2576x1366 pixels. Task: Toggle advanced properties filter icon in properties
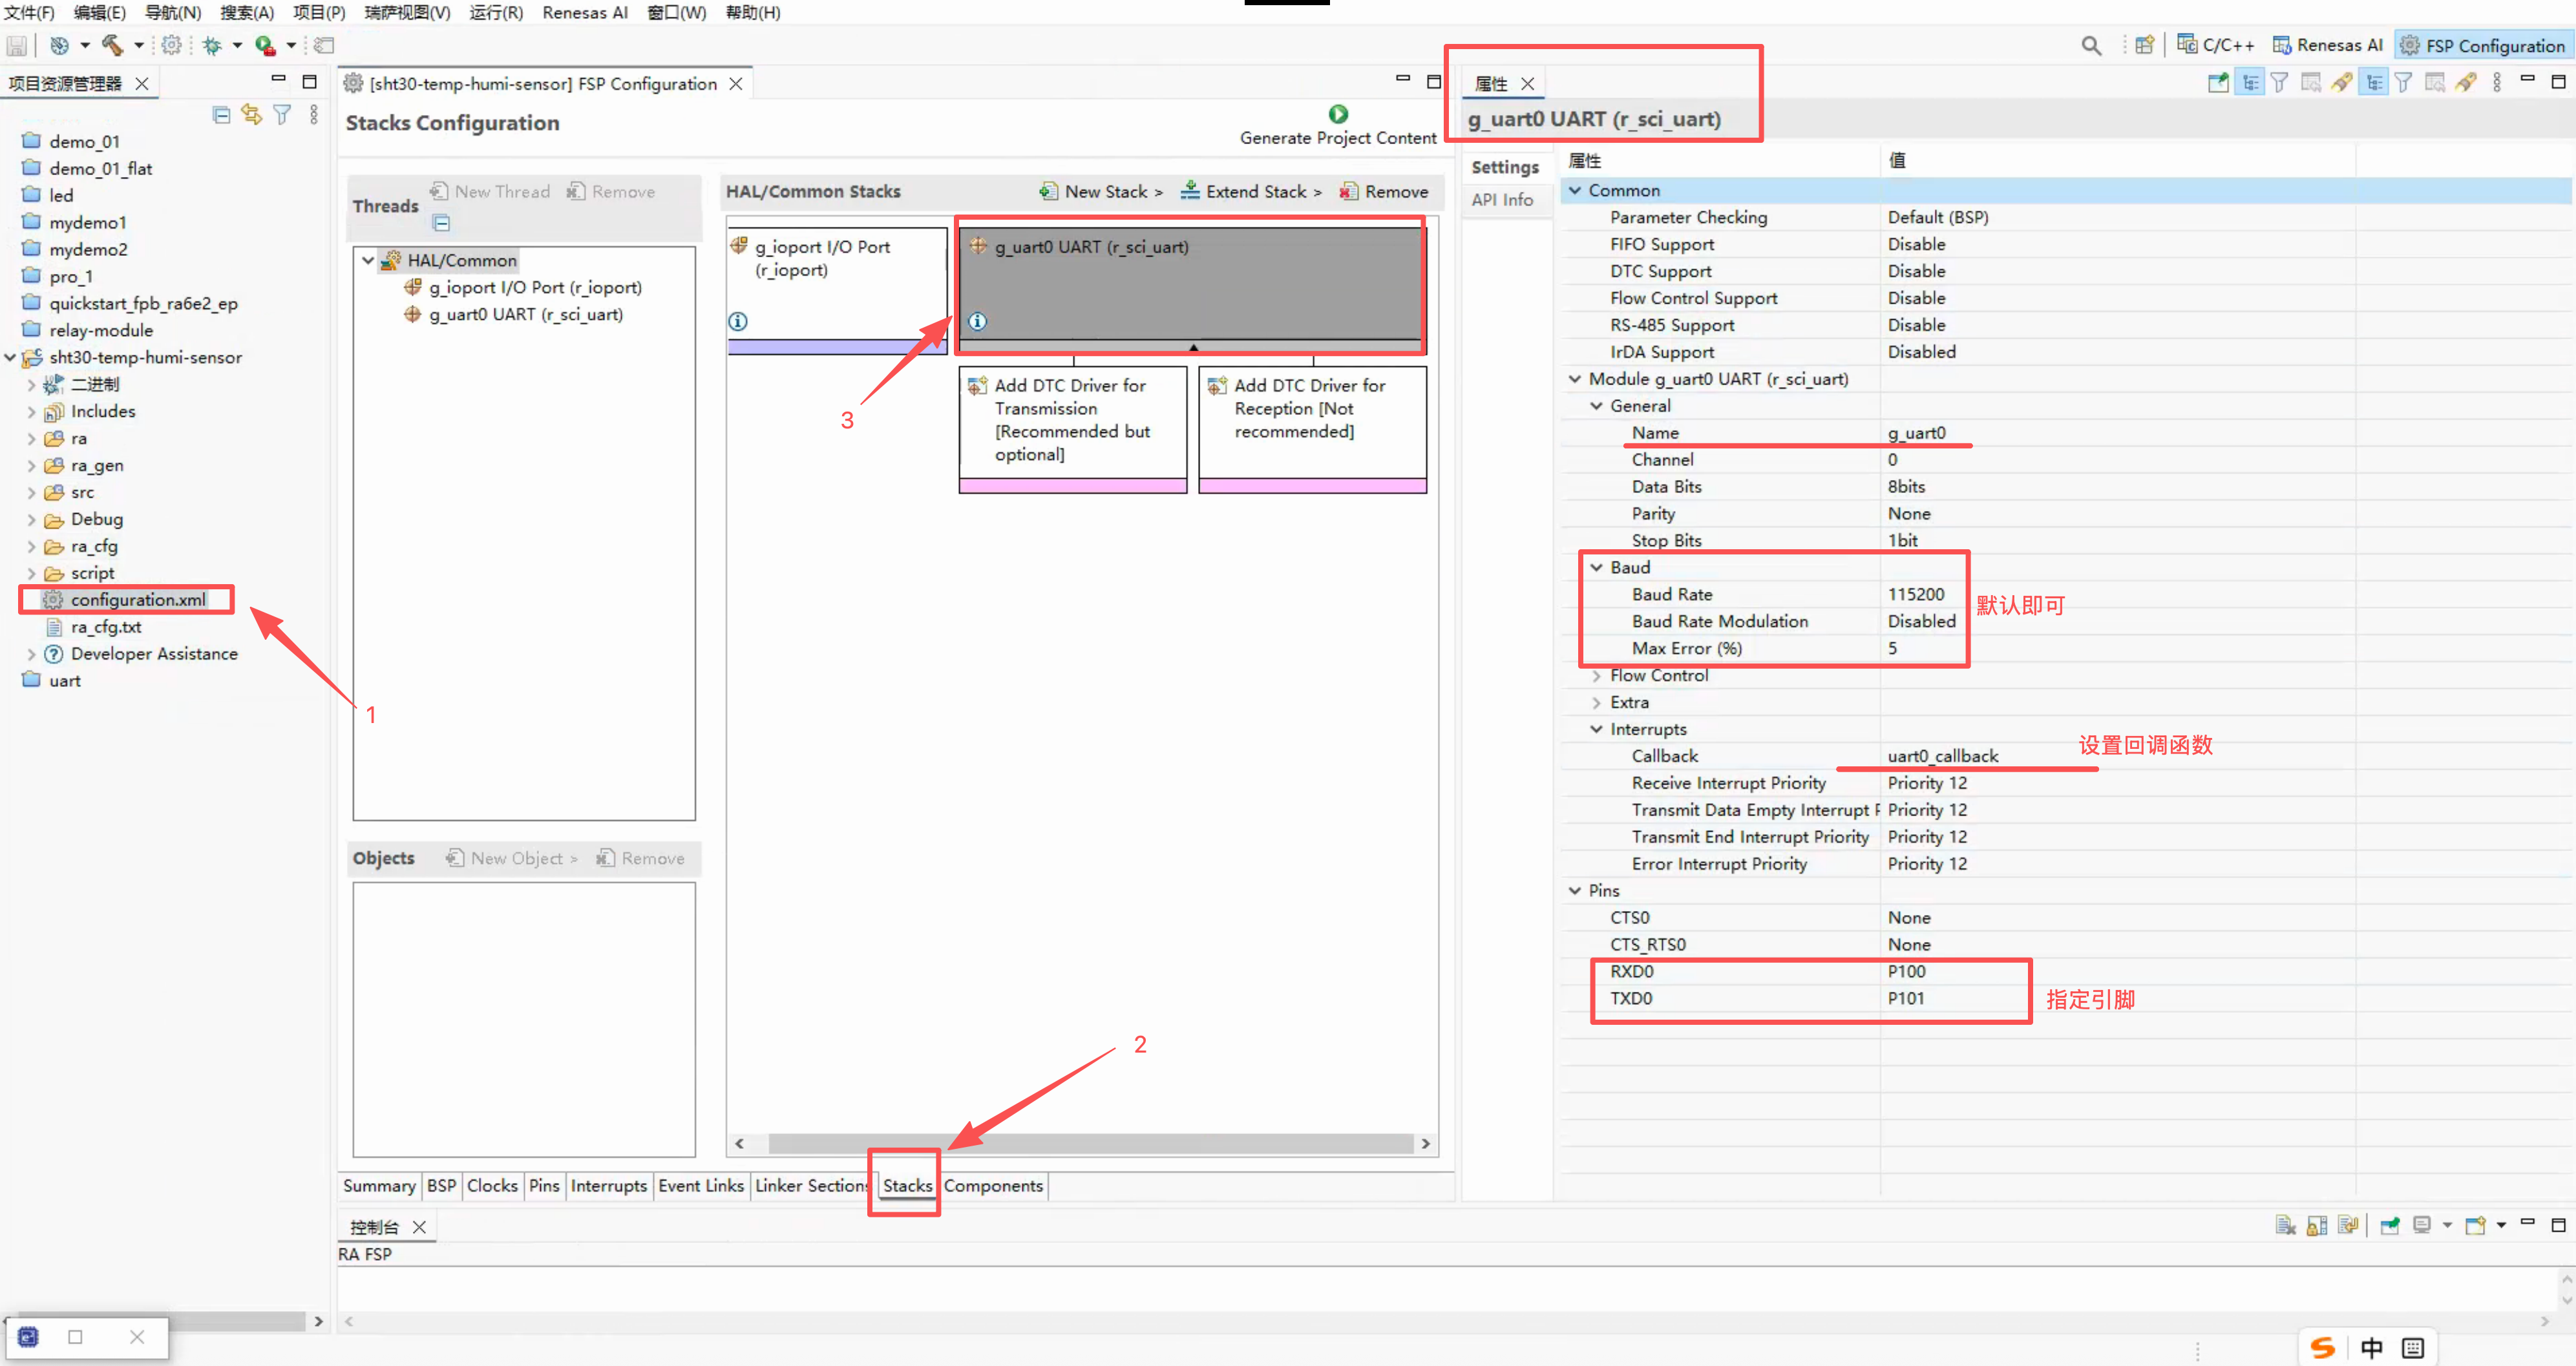coord(2279,82)
